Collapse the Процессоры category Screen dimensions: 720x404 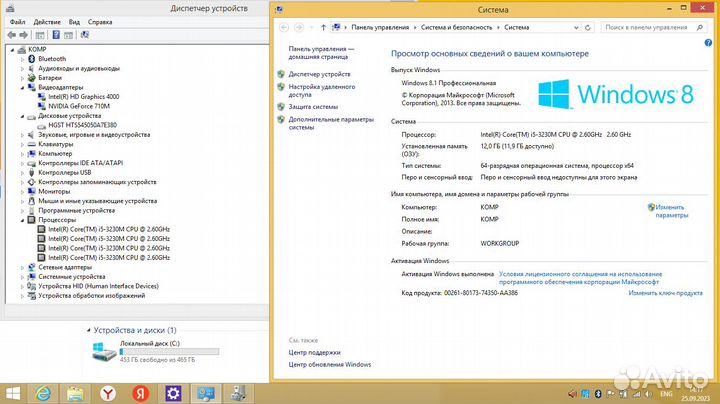22,220
